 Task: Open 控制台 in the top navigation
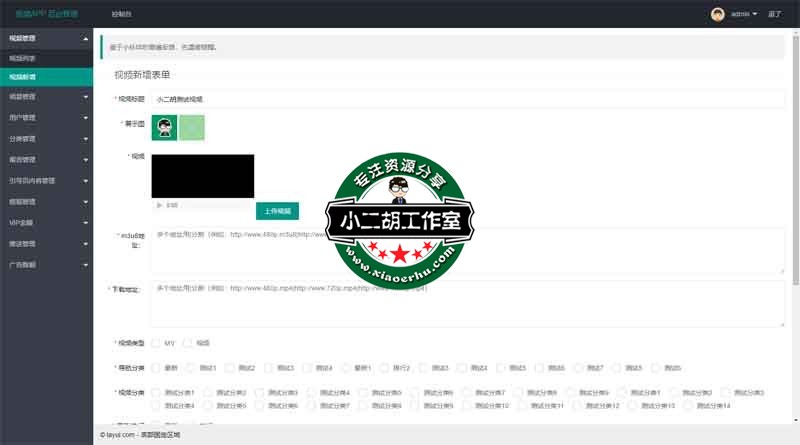coord(121,14)
